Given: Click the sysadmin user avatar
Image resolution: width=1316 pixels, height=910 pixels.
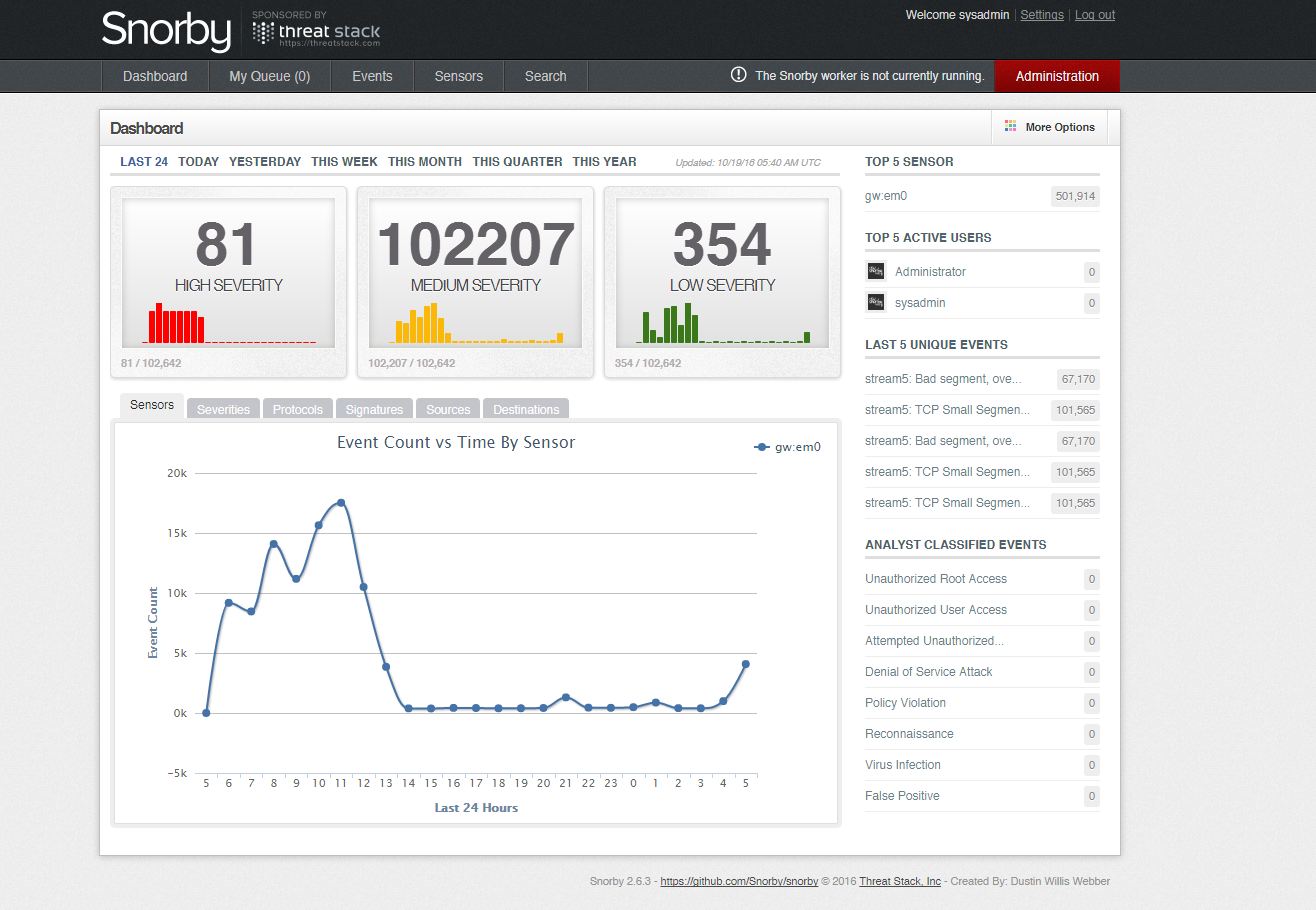Looking at the screenshot, I should [x=876, y=302].
